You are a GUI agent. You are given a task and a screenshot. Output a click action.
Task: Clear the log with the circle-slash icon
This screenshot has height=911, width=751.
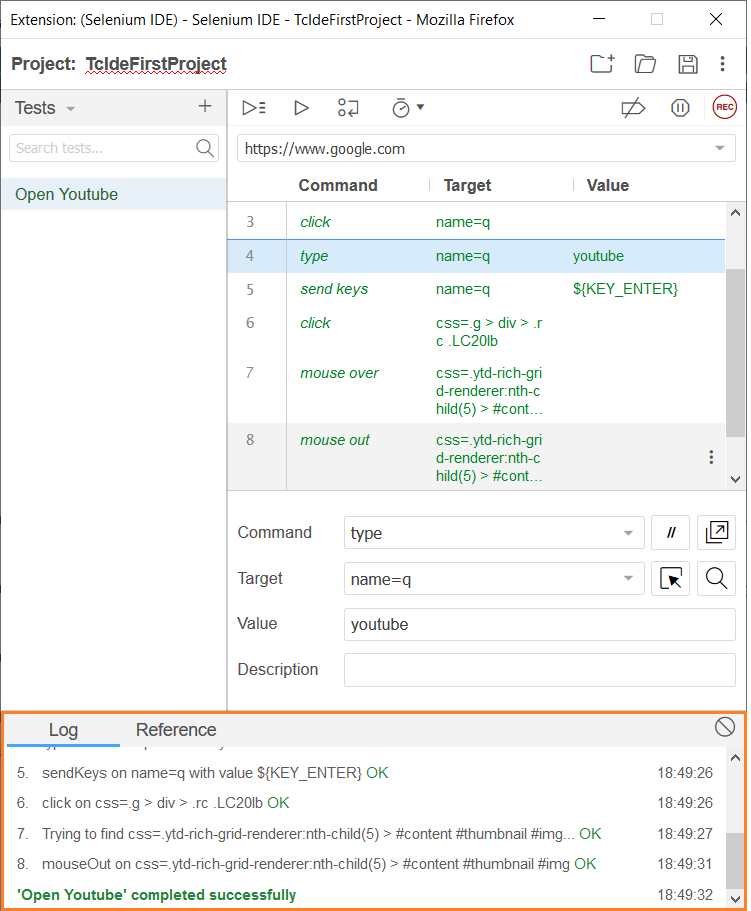725,727
